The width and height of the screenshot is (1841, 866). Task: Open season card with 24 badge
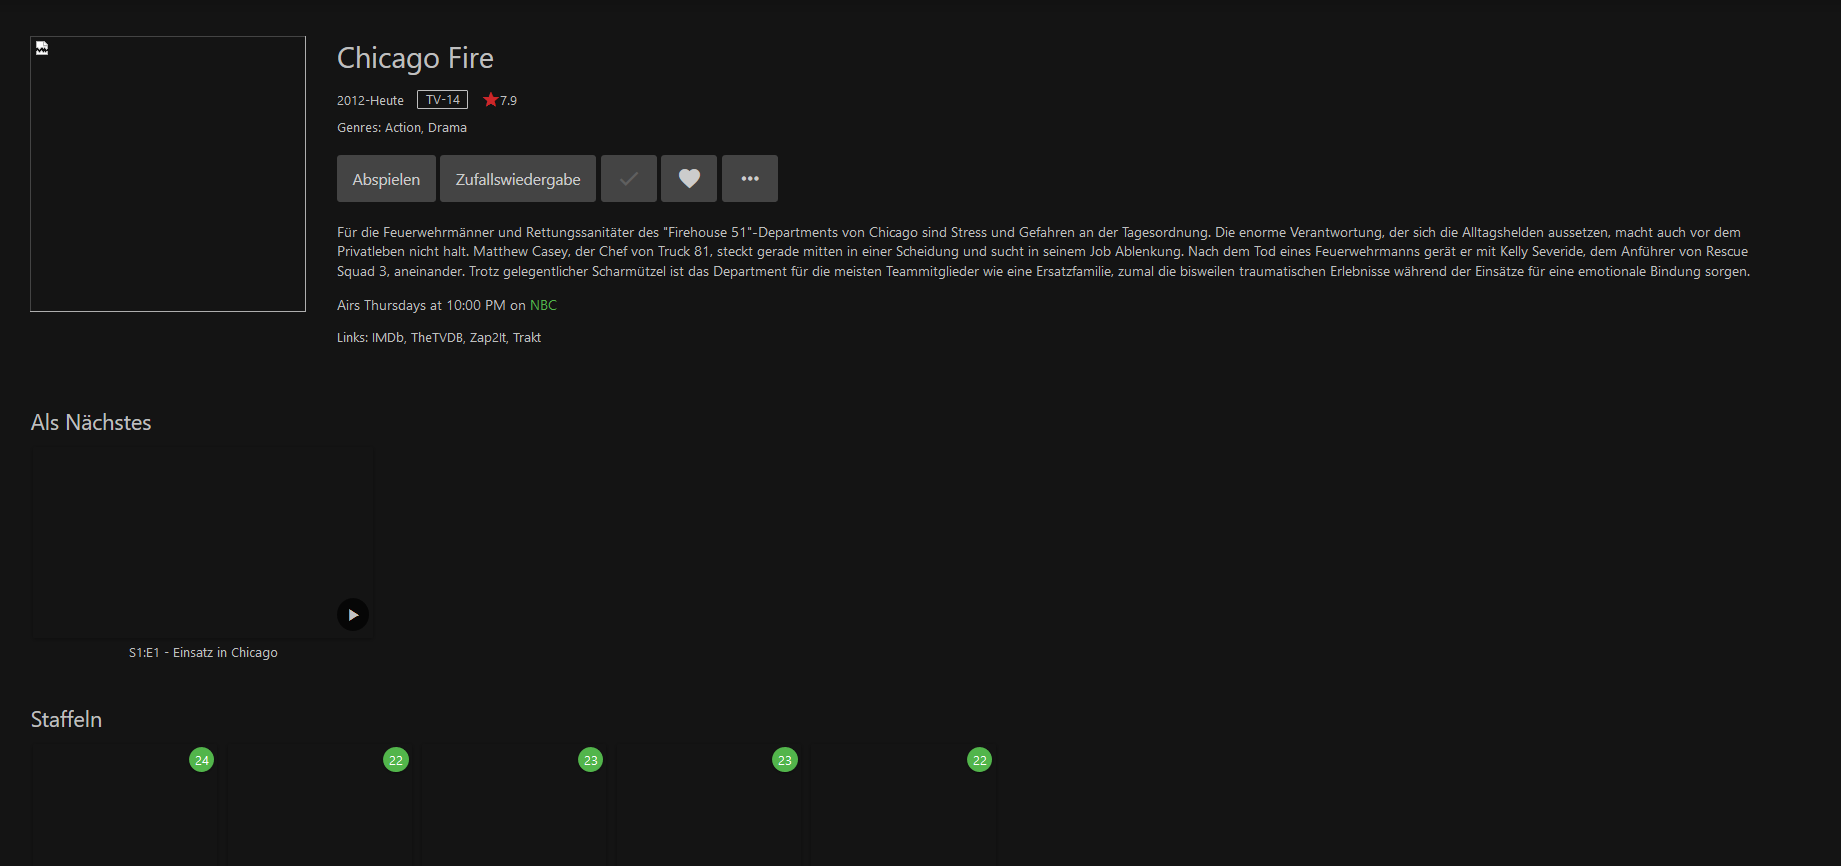point(125,804)
